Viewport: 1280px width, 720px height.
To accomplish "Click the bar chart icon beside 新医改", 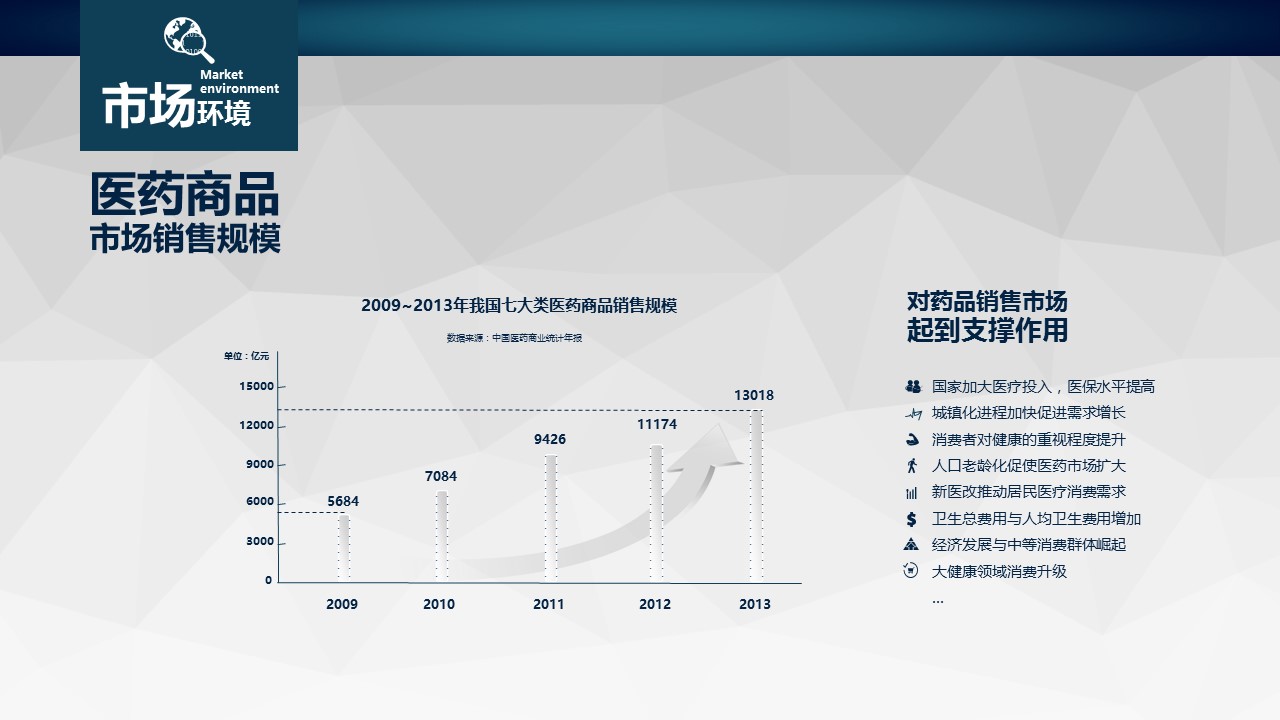I will pyautogui.click(x=912, y=492).
